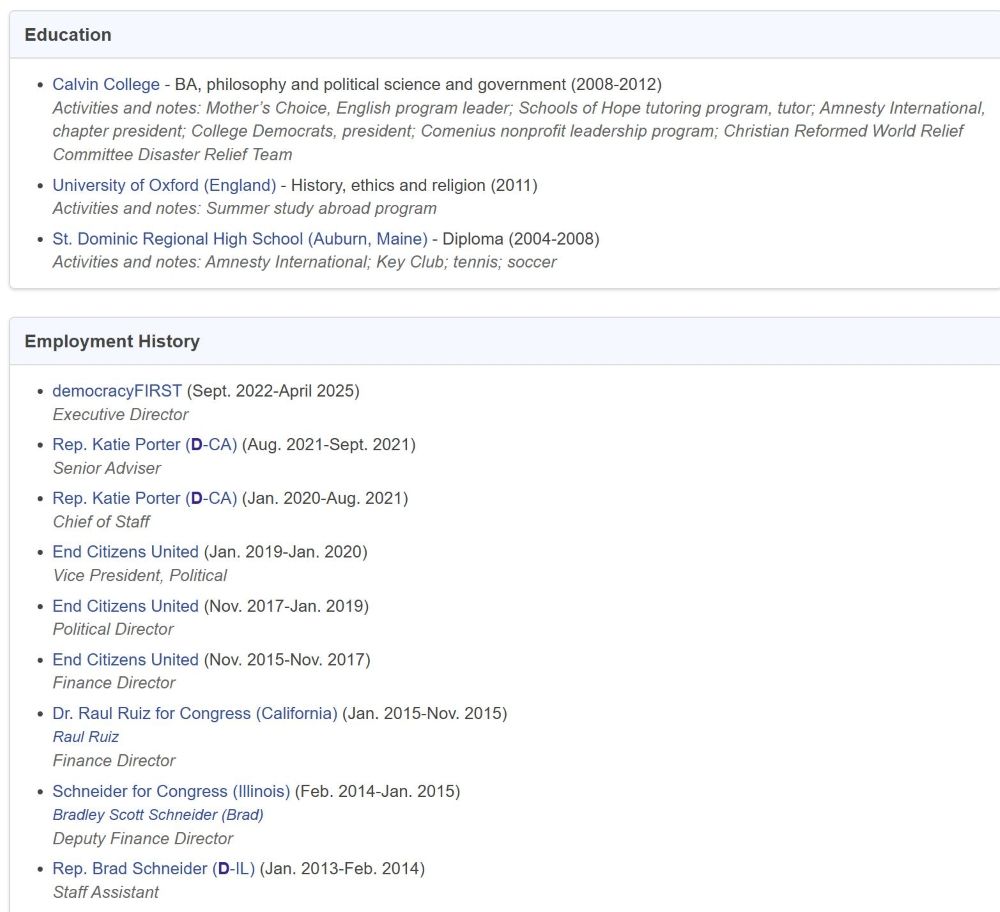1000x912 pixels.
Task: Open St. Dominic Regional High School link
Action: (x=240, y=239)
